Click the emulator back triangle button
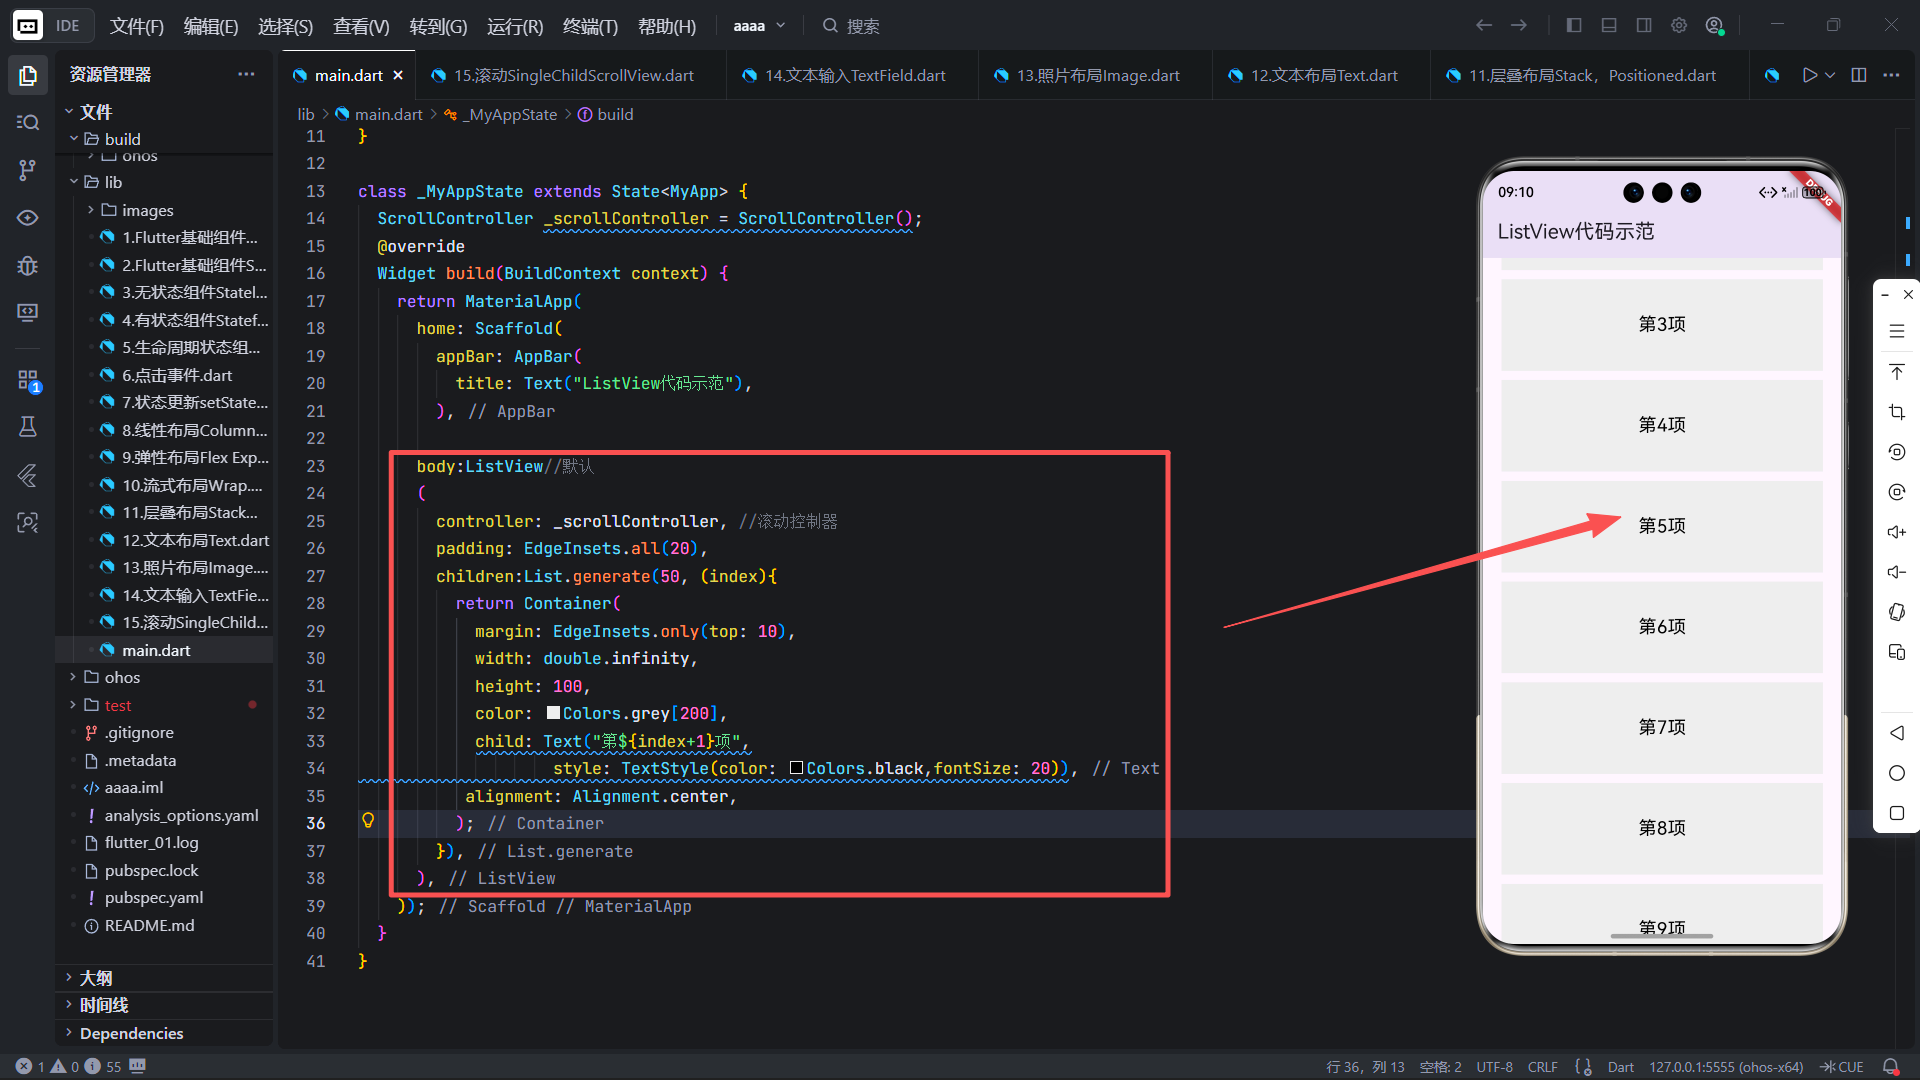Viewport: 1920px width, 1080px height. [x=1896, y=733]
